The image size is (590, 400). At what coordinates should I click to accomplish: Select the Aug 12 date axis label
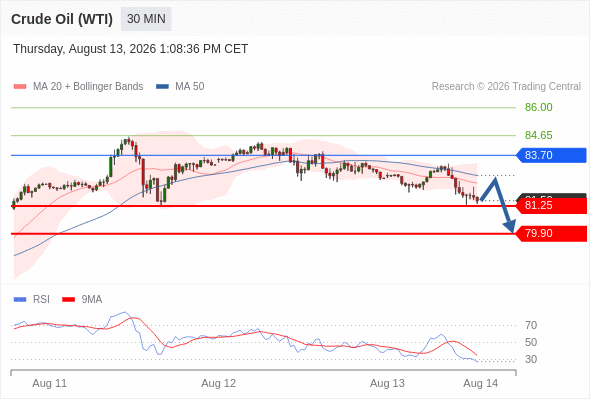(218, 383)
